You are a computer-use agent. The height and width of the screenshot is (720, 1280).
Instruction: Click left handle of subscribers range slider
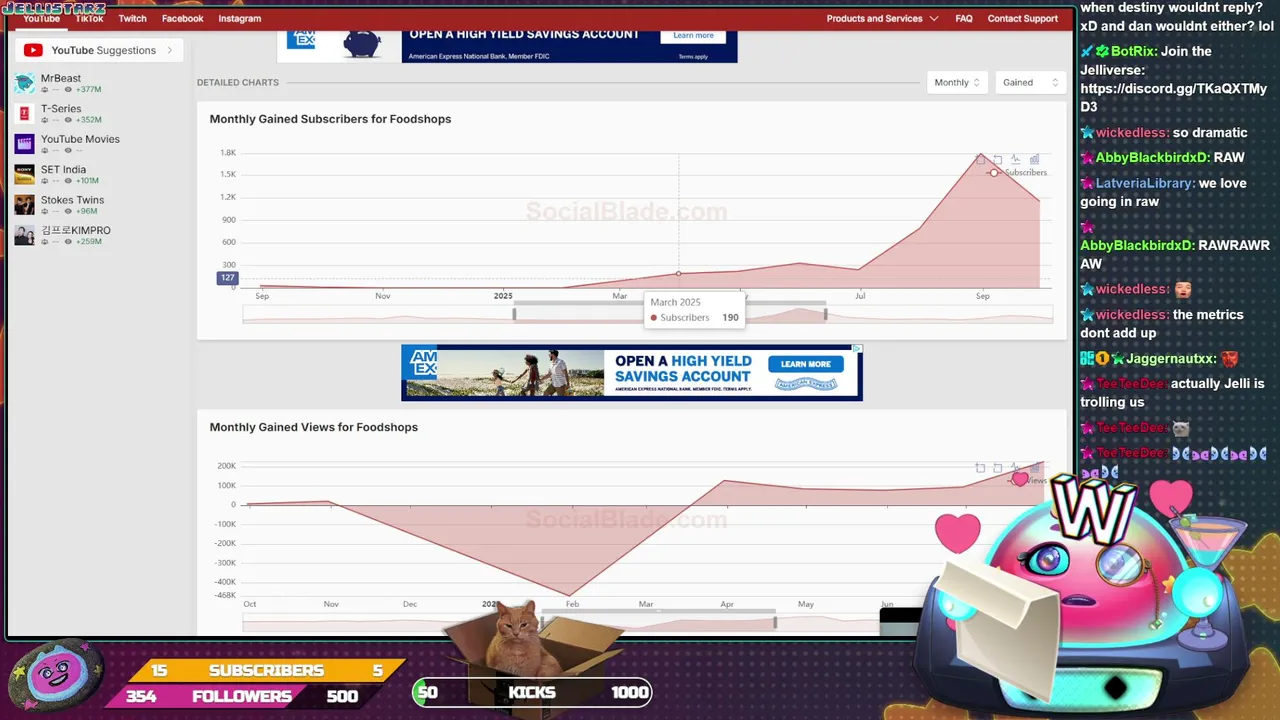click(x=514, y=314)
